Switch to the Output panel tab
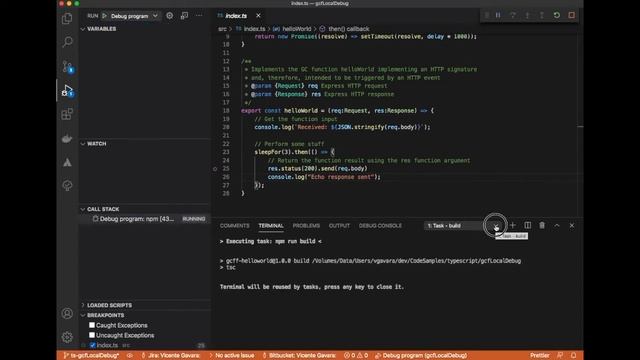This screenshot has width=640, height=360. coord(339,225)
